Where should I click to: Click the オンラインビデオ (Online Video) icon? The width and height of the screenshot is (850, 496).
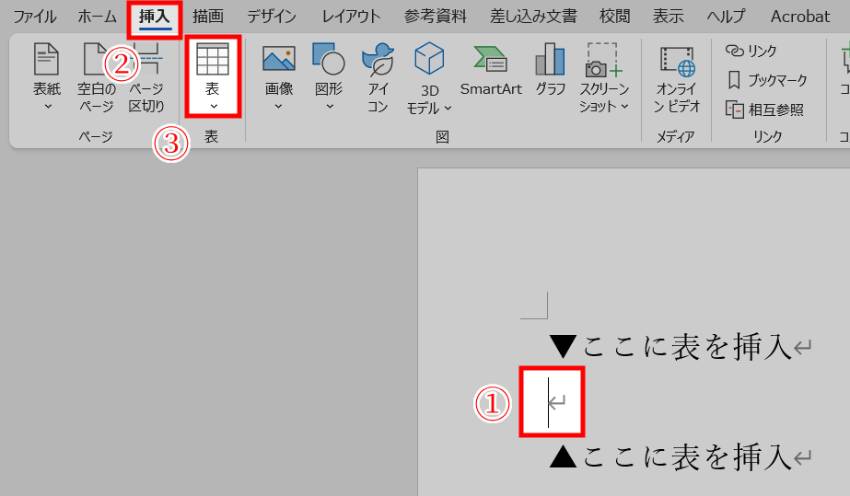pyautogui.click(x=677, y=75)
